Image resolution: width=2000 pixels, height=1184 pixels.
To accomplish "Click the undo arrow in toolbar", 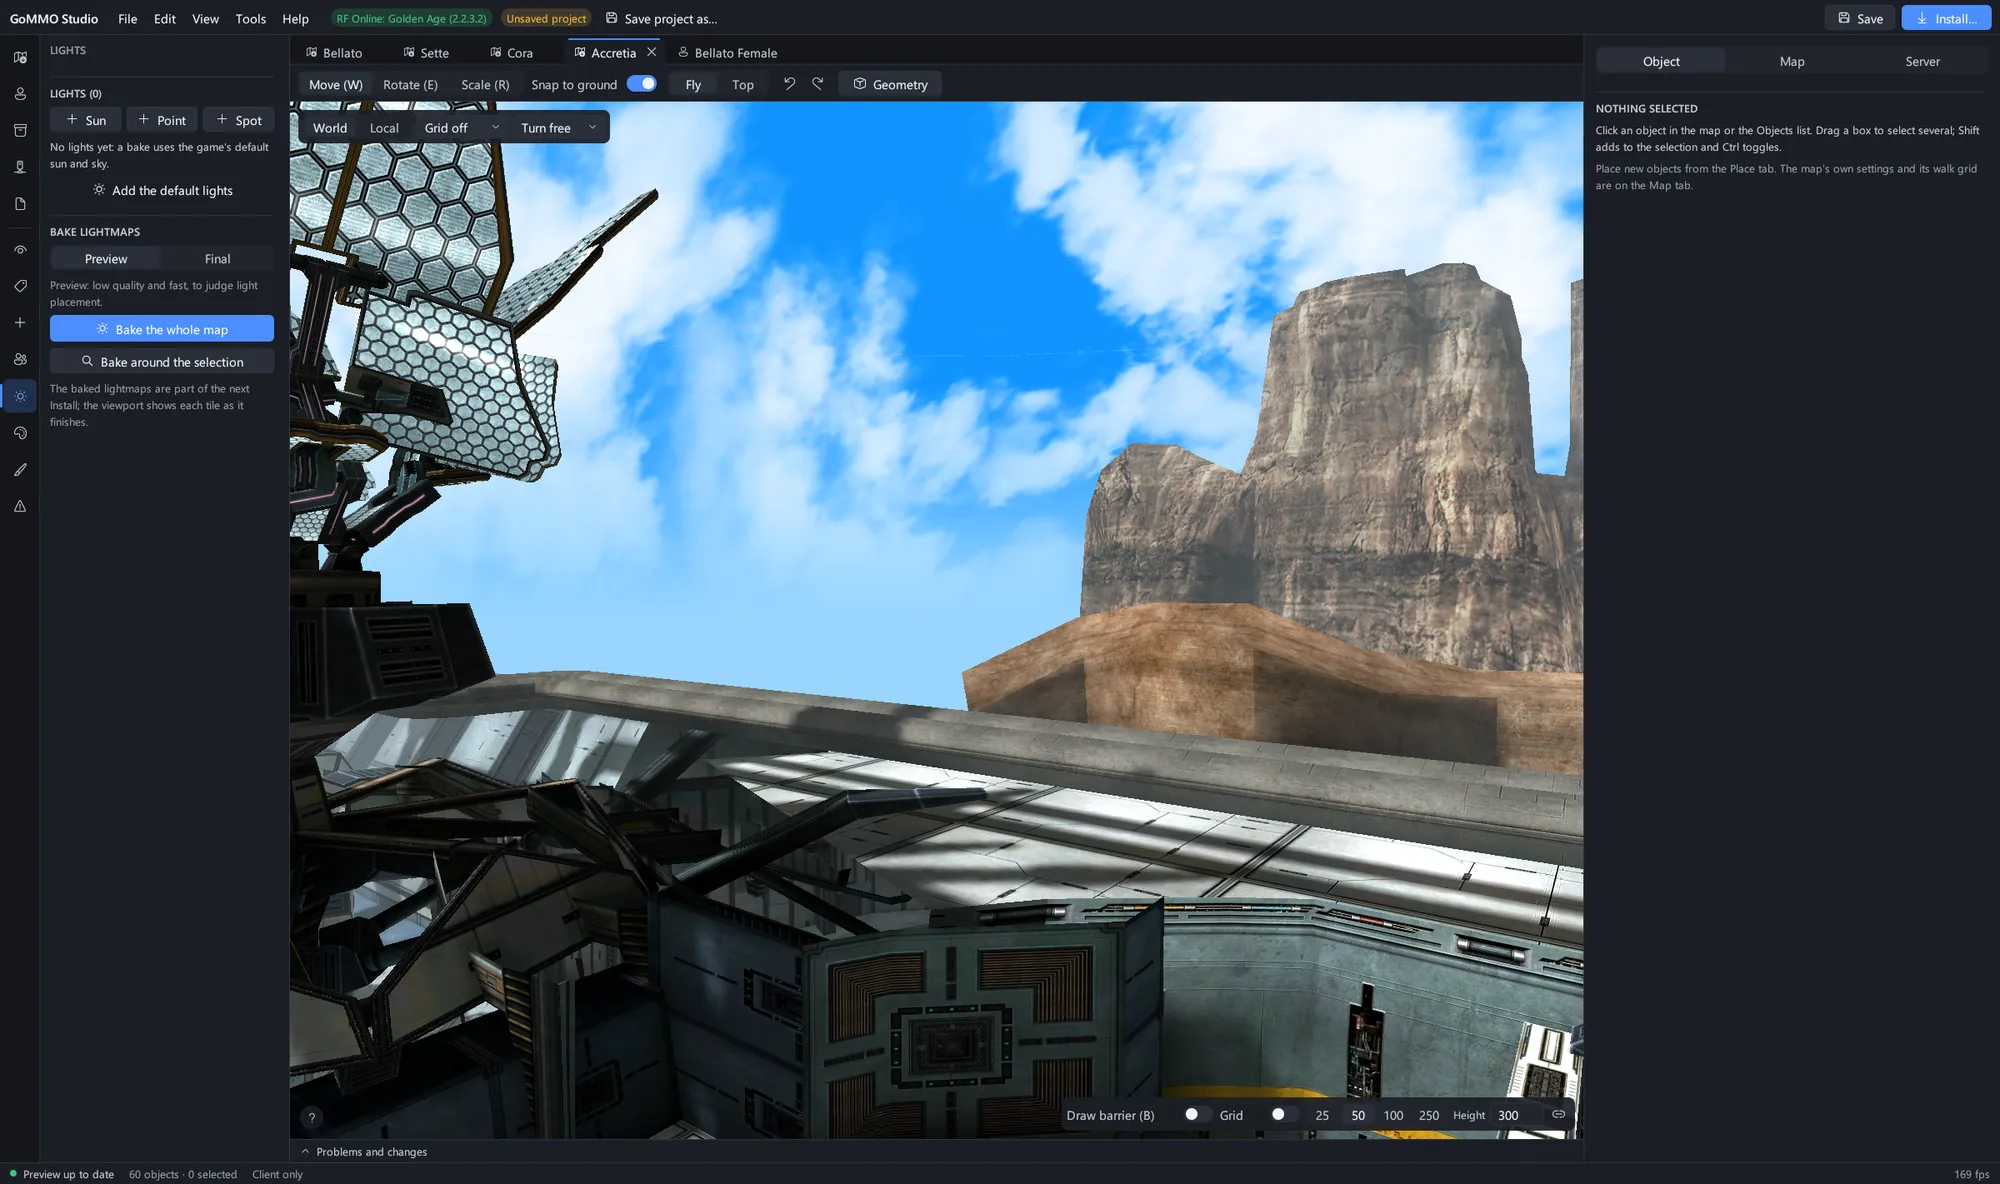I will pyautogui.click(x=789, y=84).
